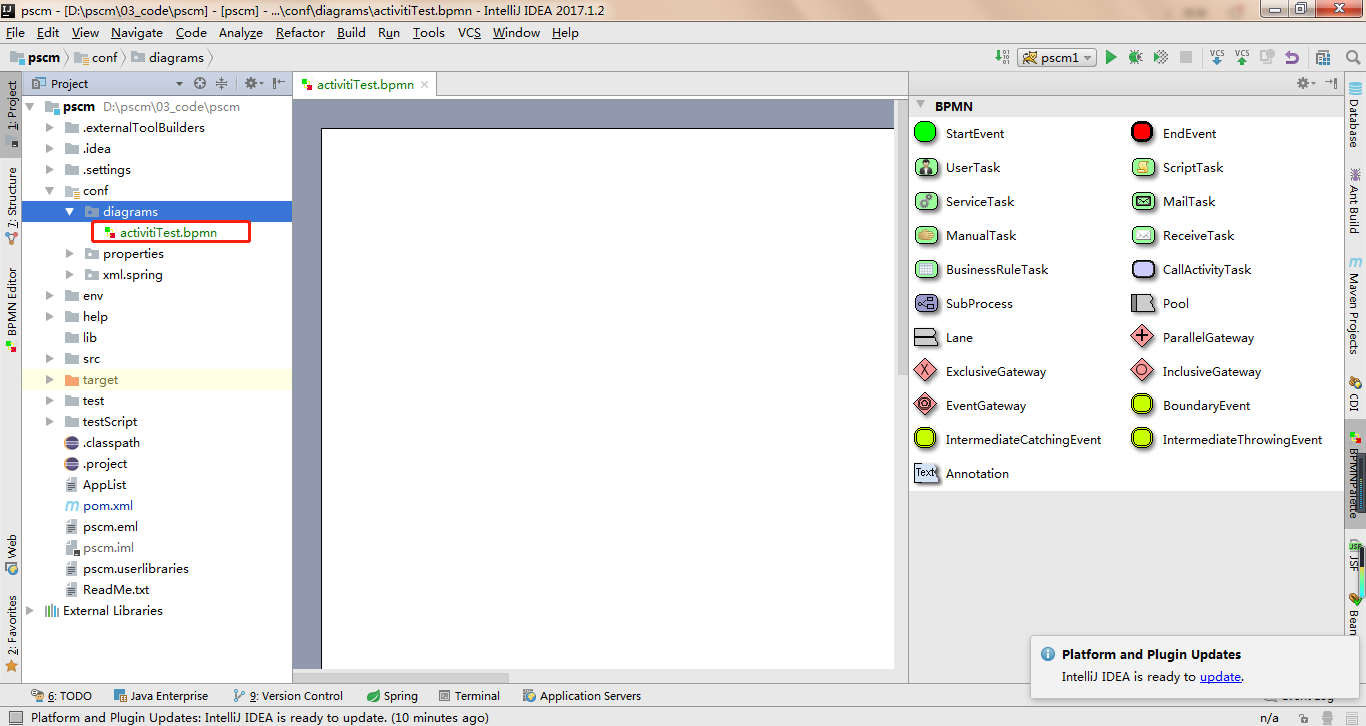
Task: Click the Search Everywhere magnifier icon
Action: pos(1351,58)
